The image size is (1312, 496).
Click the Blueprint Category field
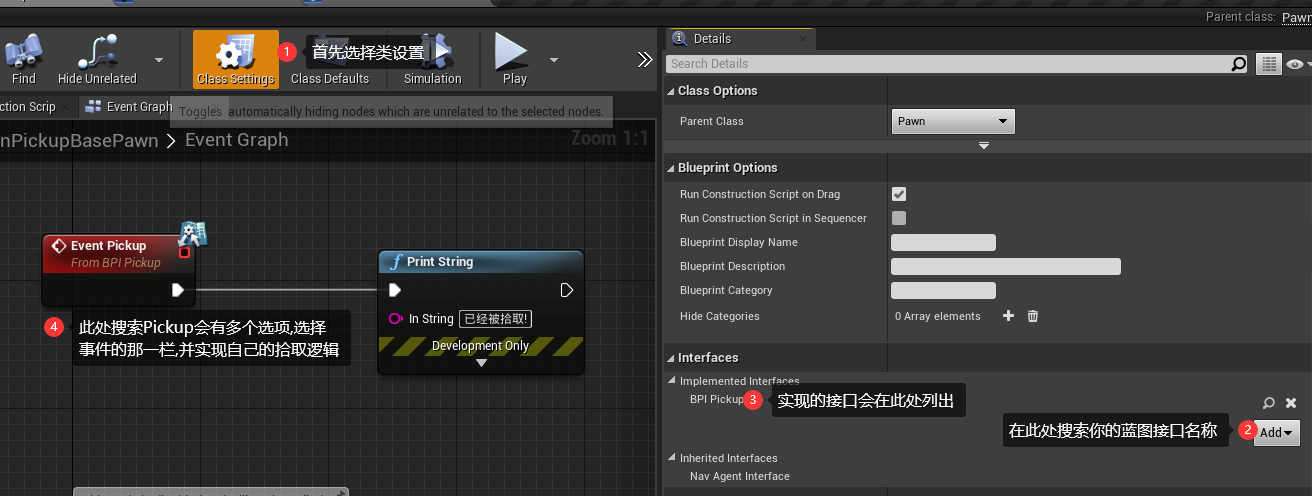click(x=943, y=290)
